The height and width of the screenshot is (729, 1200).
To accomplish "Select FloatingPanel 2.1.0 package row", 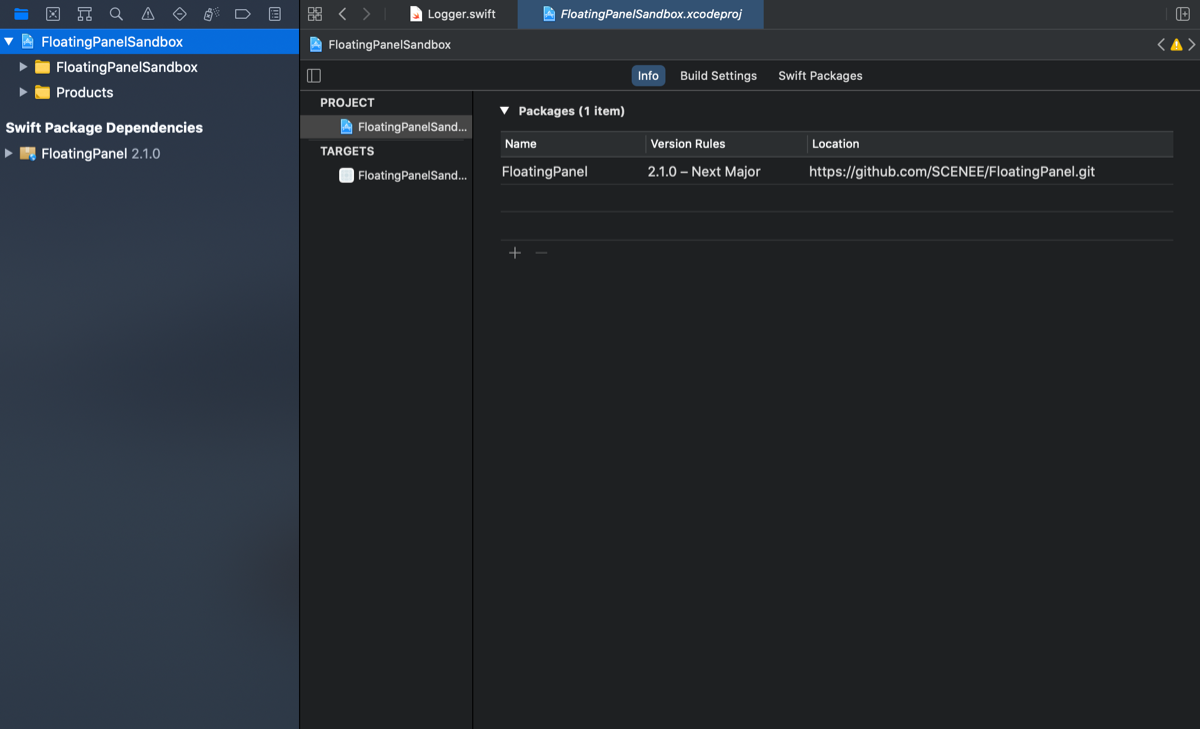I will coord(150,154).
